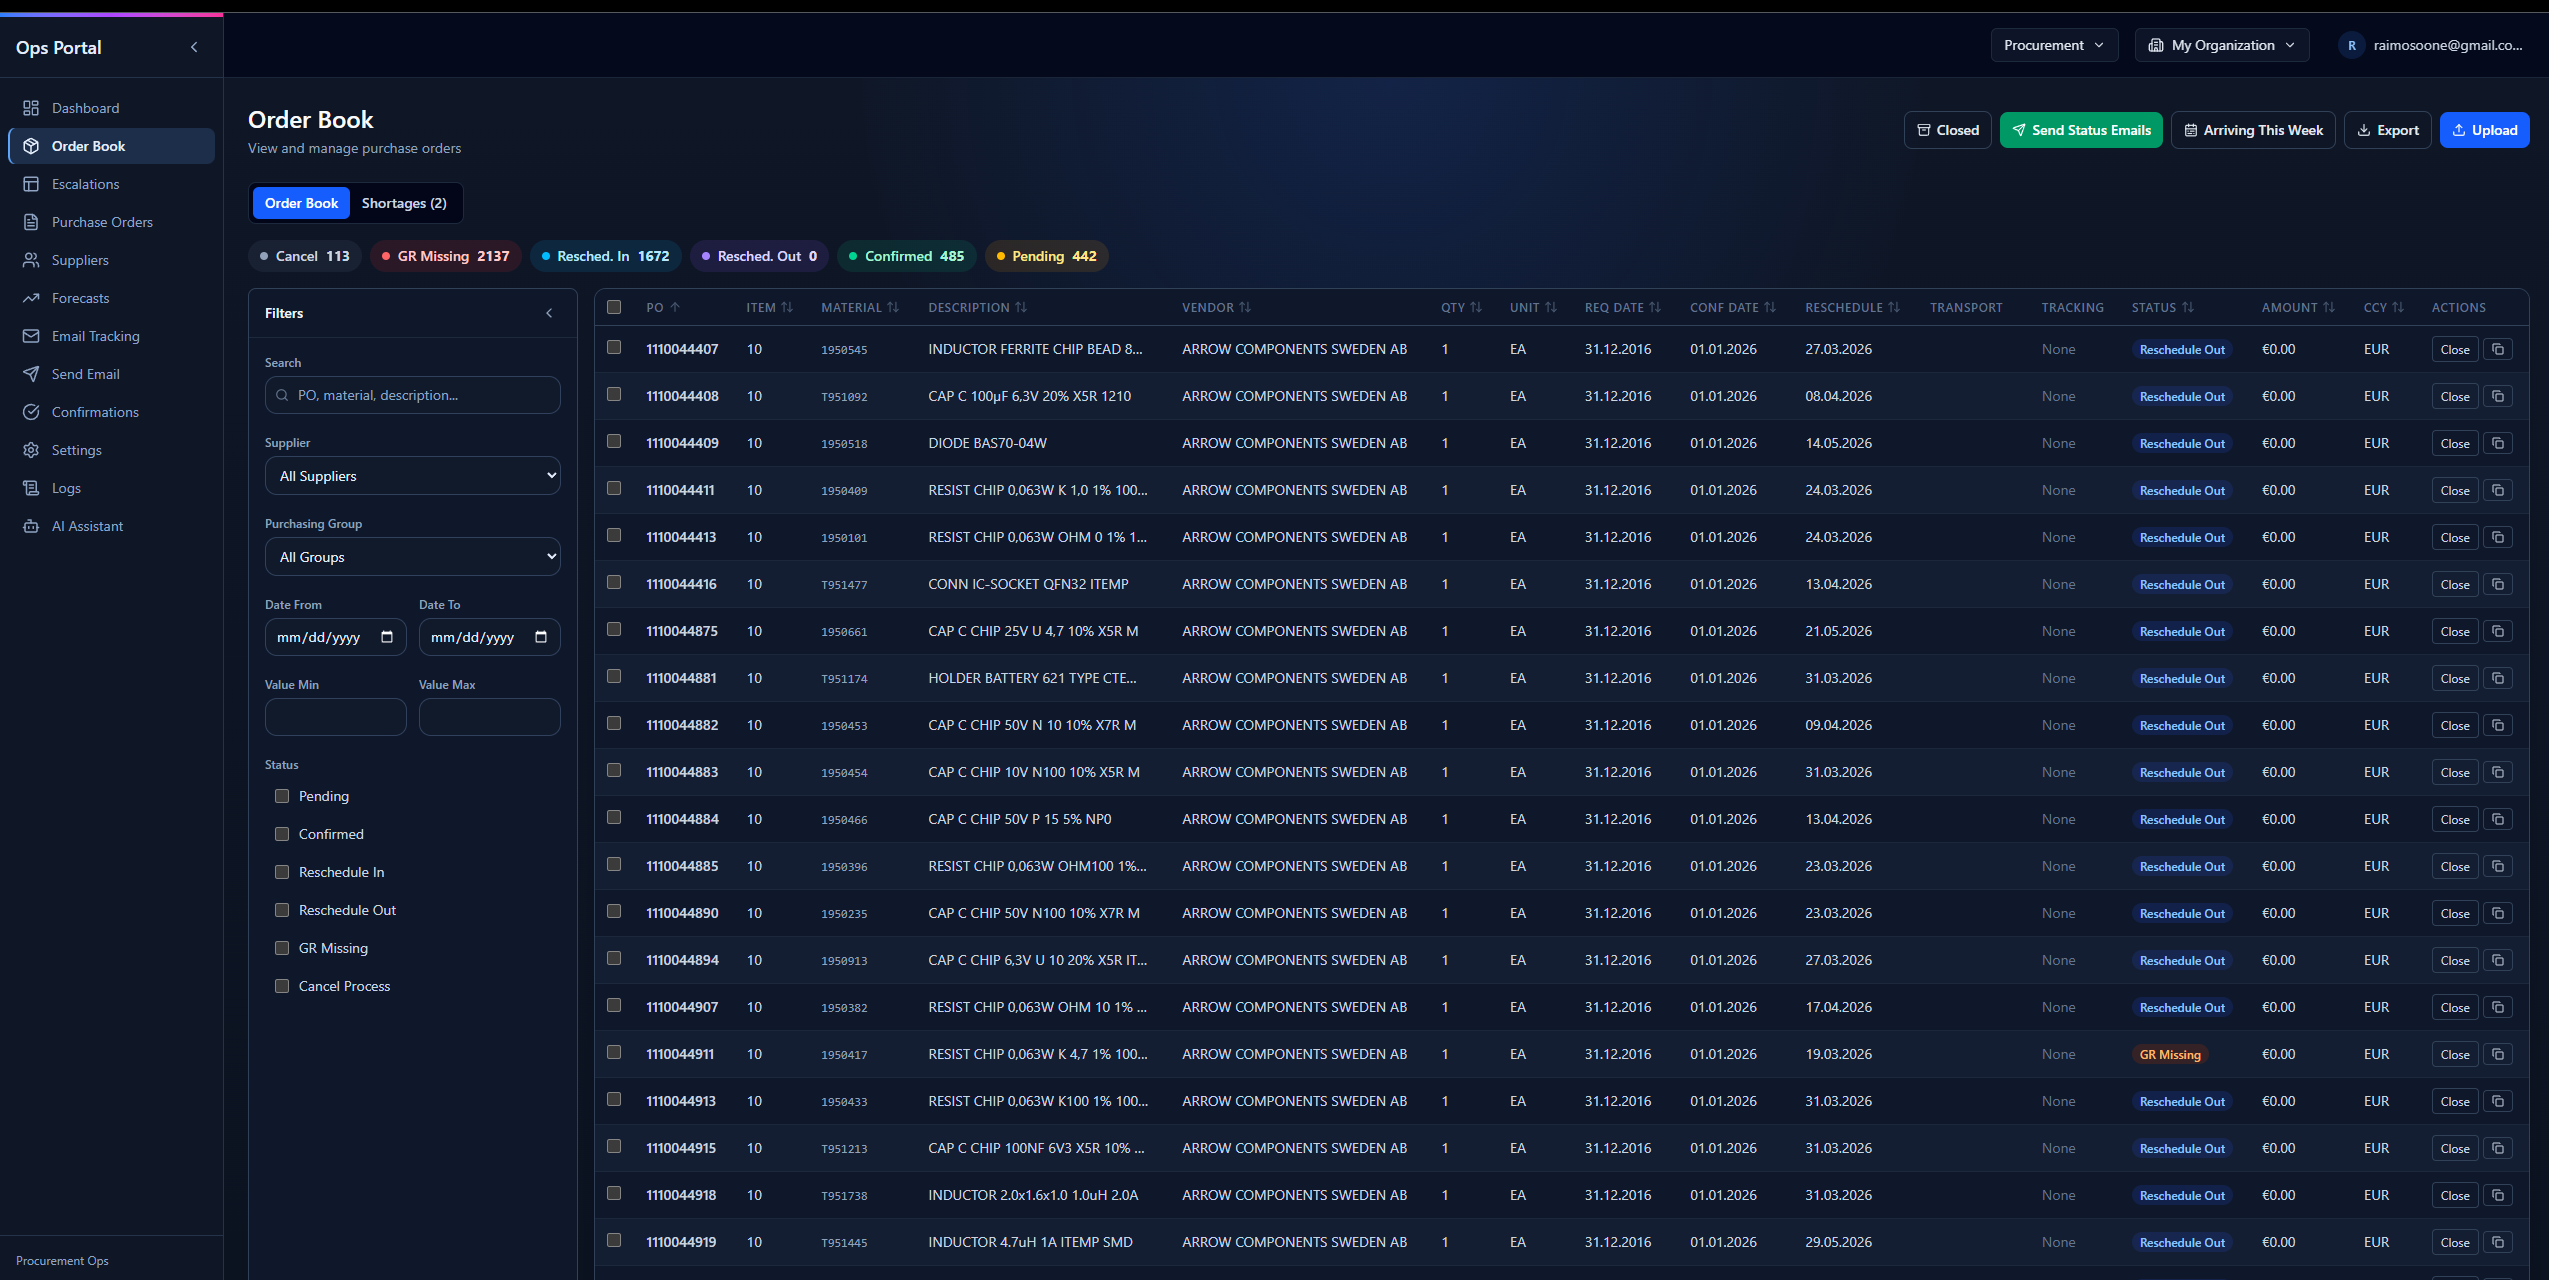This screenshot has height=1280, width=2549.
Task: Open the My Organization menu
Action: 2220,45
